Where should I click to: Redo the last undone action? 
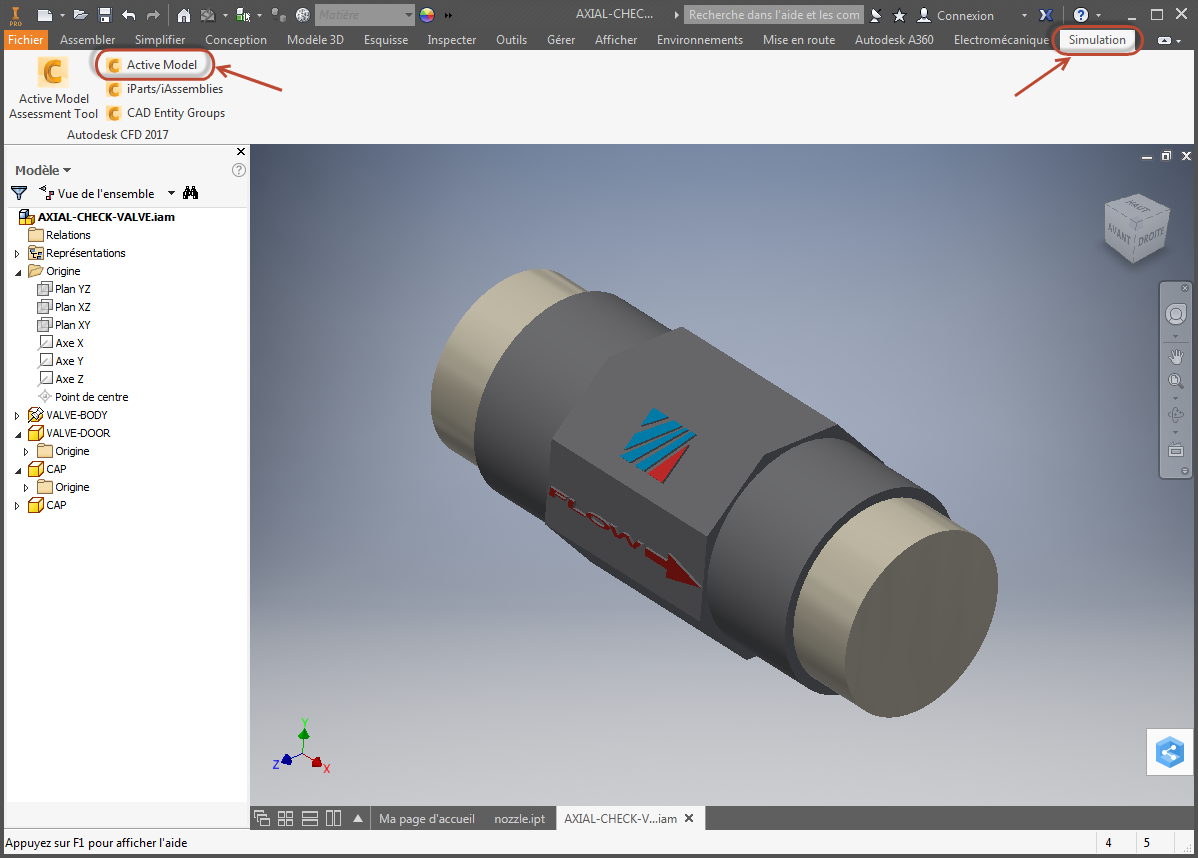point(153,15)
